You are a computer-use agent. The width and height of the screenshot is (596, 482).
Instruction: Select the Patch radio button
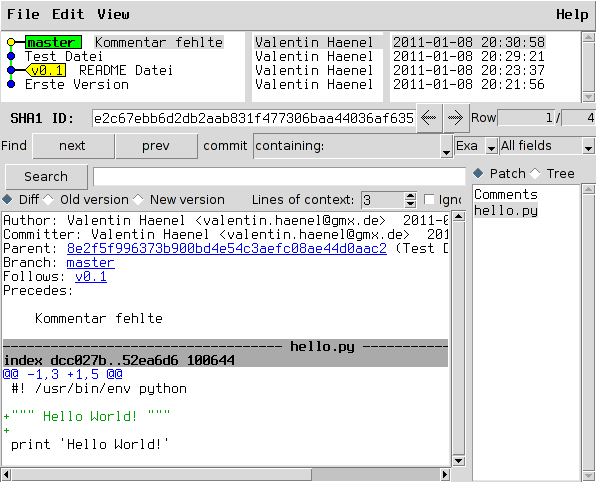pyautogui.click(x=478, y=173)
